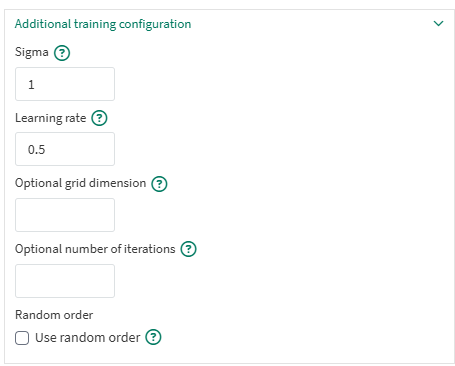Focus the Sigma input field
This screenshot has height=366, width=455.
(65, 84)
